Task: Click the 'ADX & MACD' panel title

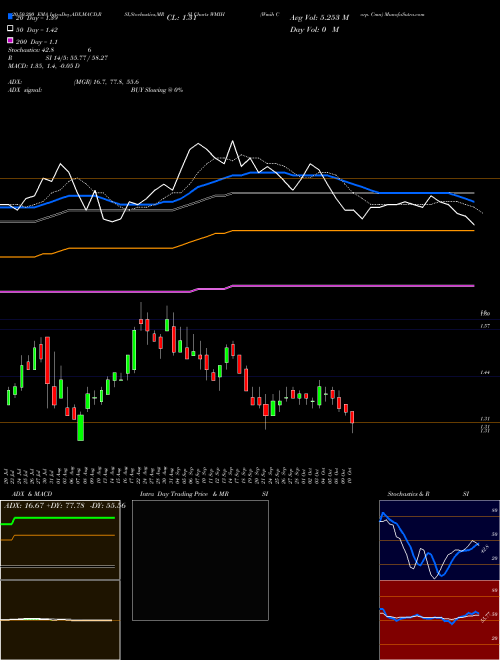Action: pos(32,494)
